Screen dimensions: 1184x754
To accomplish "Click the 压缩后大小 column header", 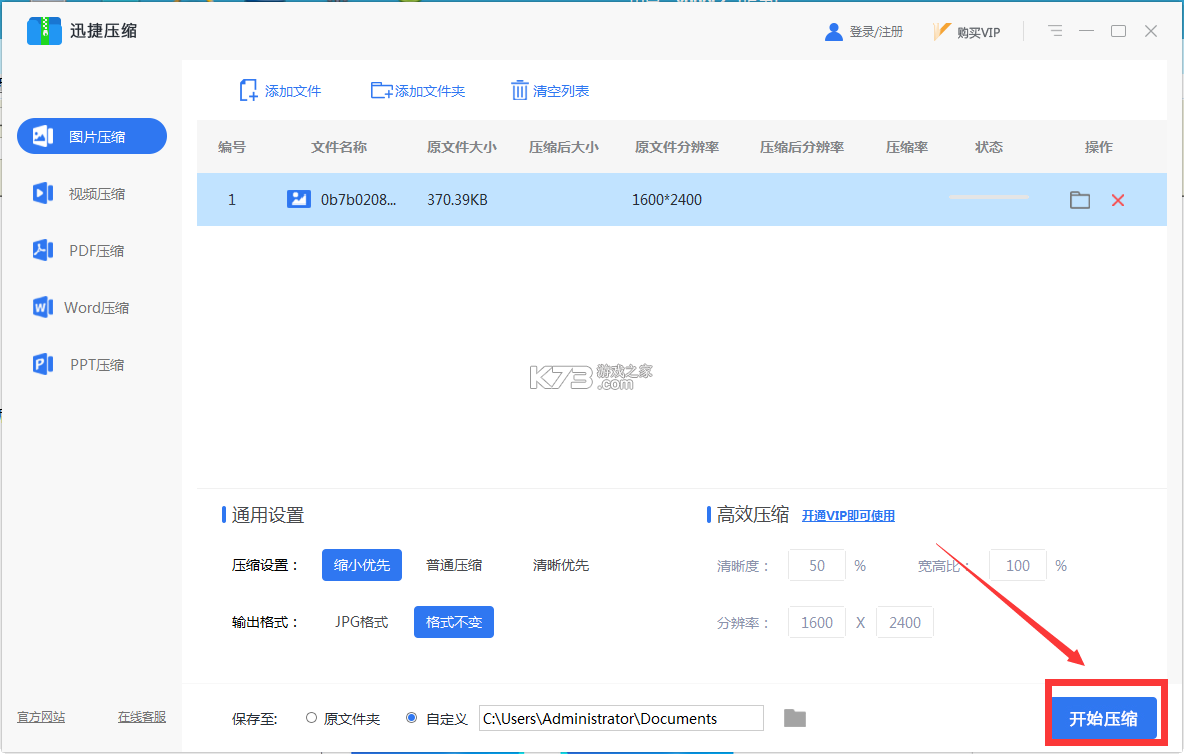I will pos(563,147).
